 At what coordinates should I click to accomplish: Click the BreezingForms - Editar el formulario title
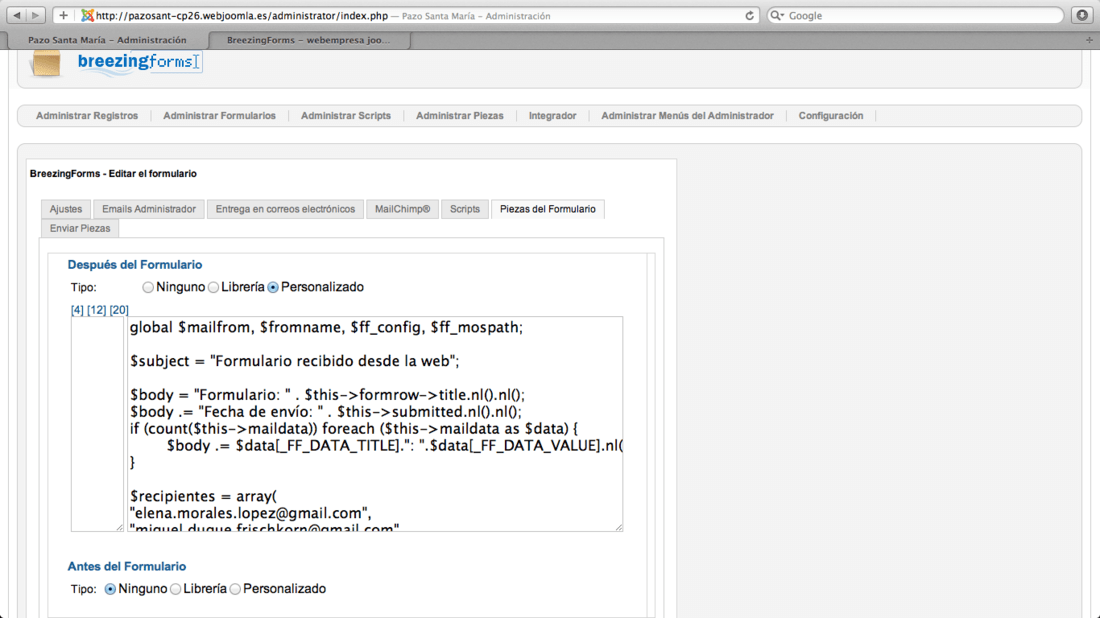(113, 173)
